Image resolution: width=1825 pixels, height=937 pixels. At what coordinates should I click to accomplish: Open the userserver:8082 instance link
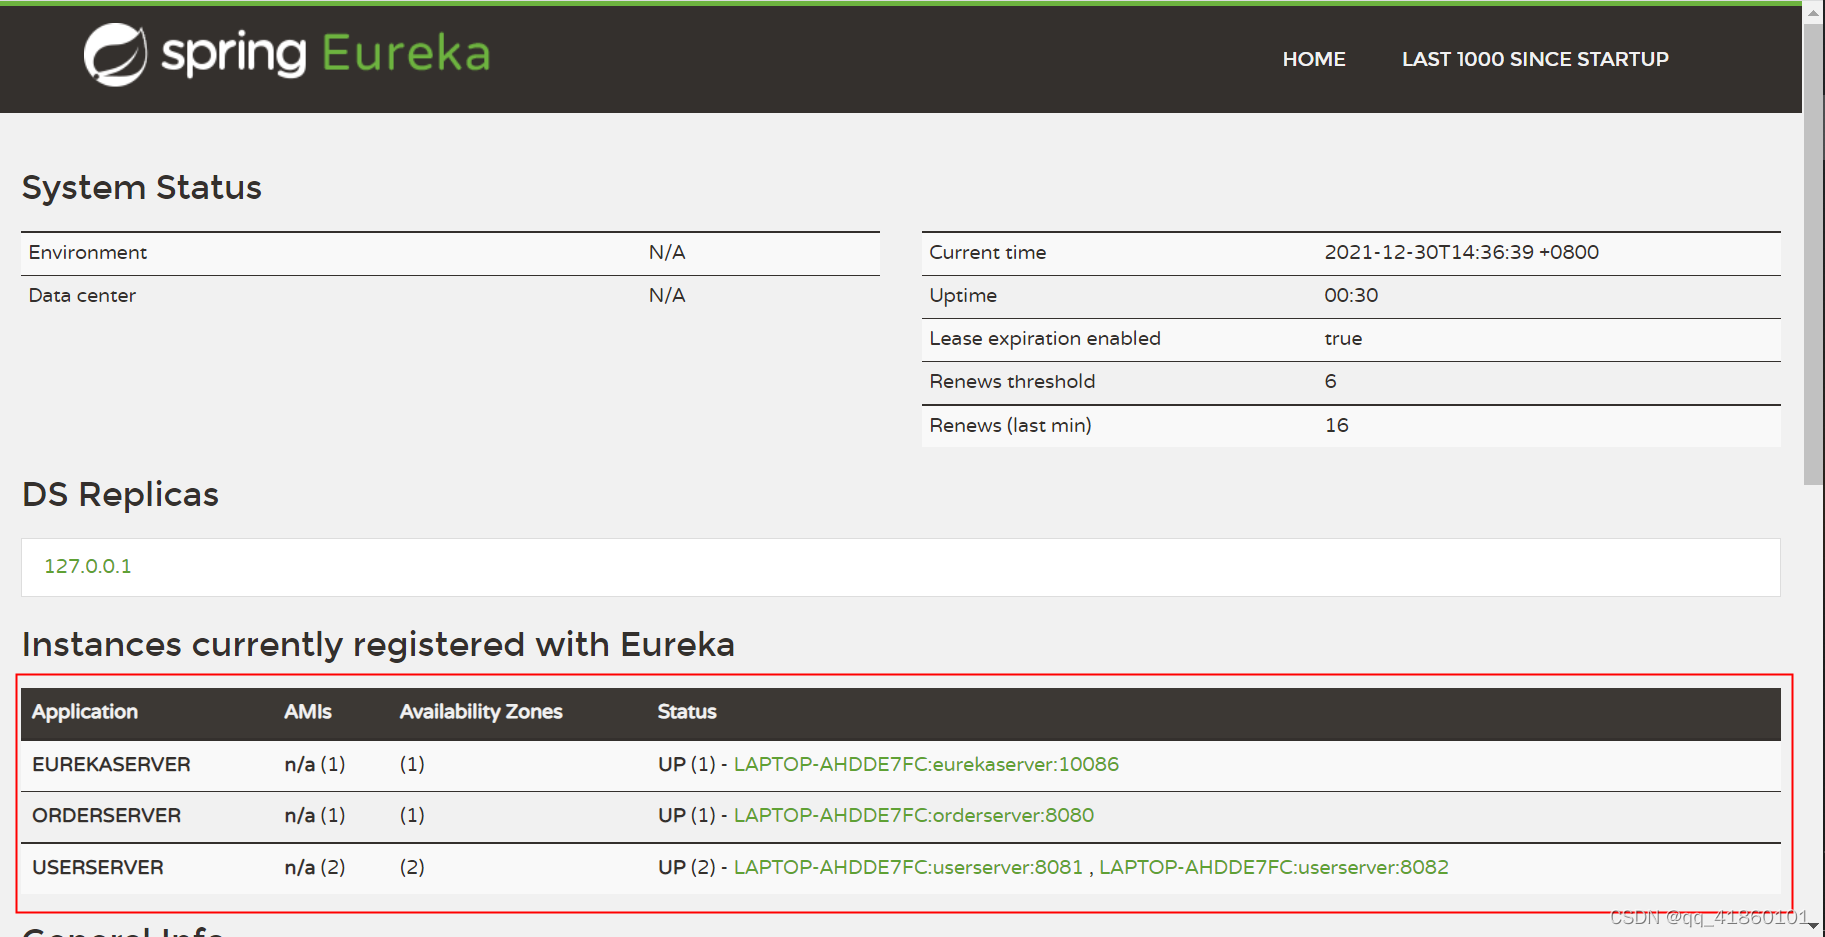[1273, 867]
